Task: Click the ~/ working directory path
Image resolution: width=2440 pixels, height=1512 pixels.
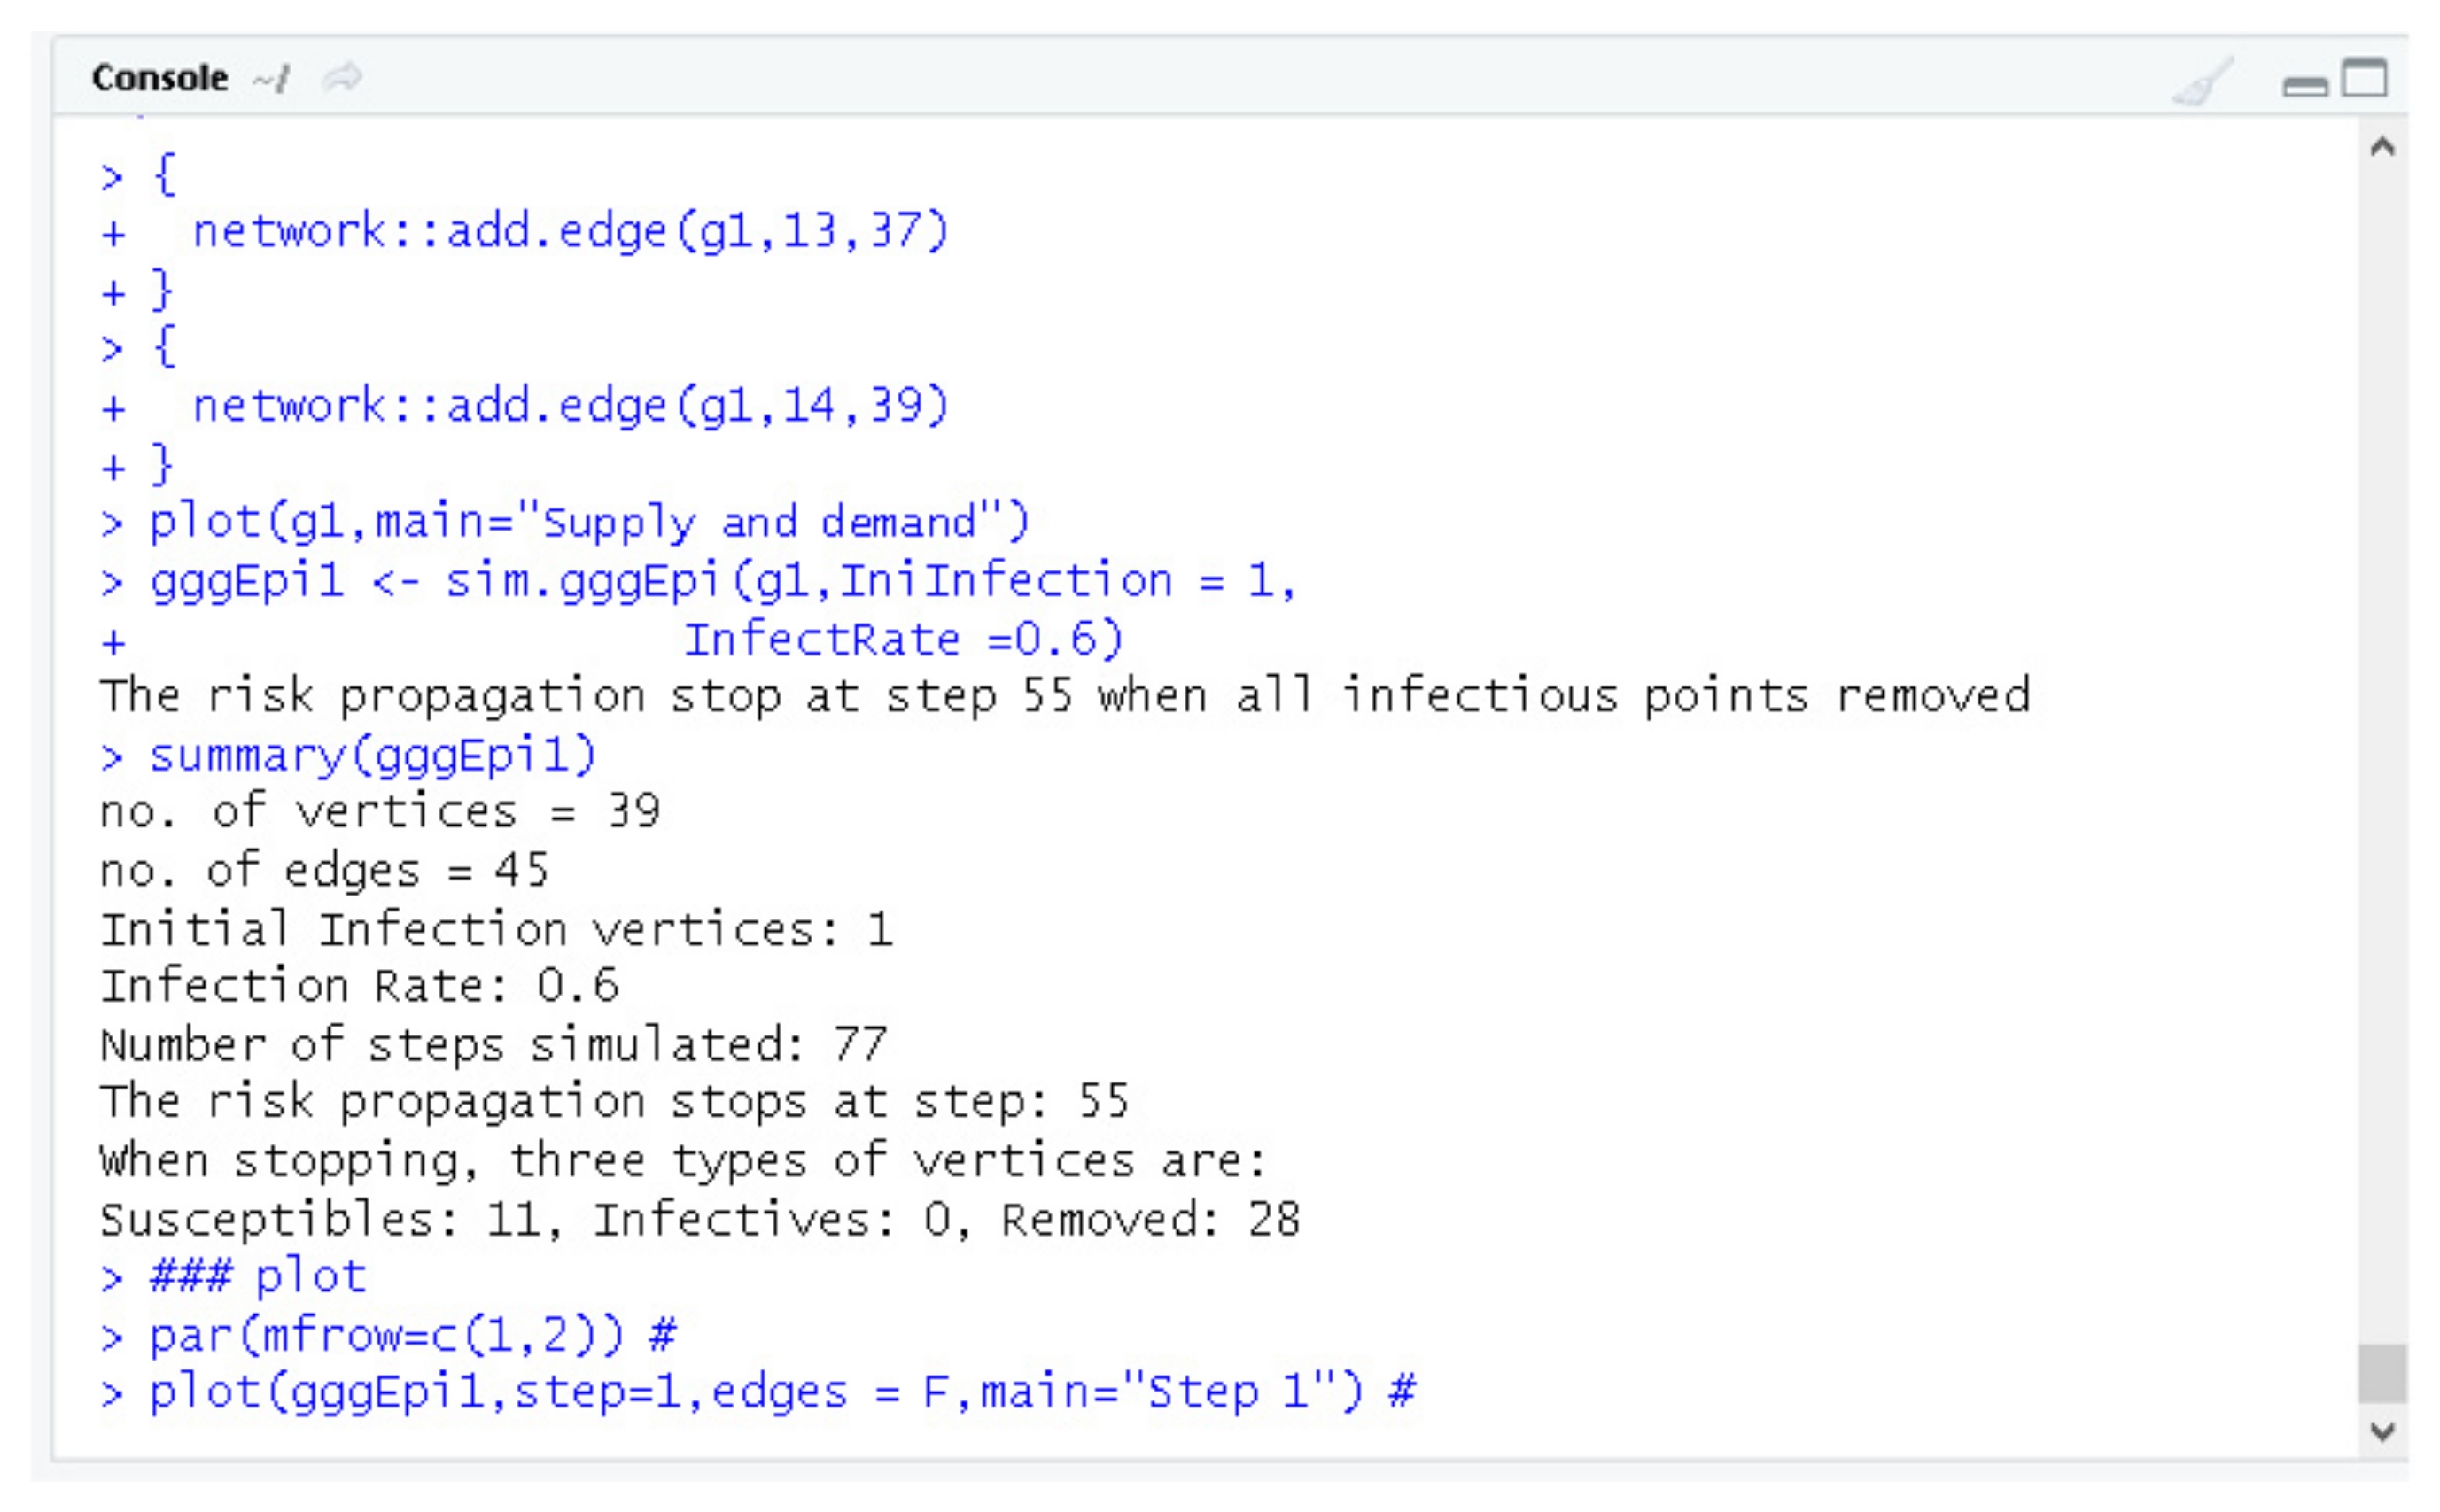Action: click(270, 78)
